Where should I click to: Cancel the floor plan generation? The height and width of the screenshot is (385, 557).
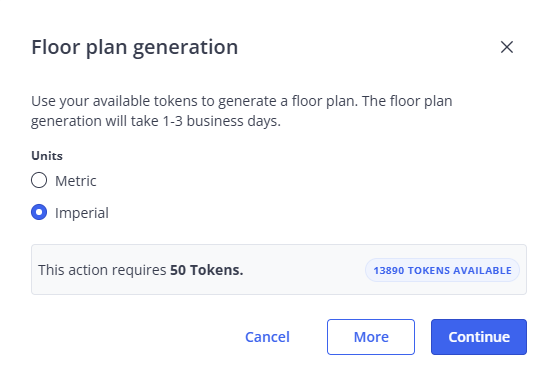coord(267,337)
